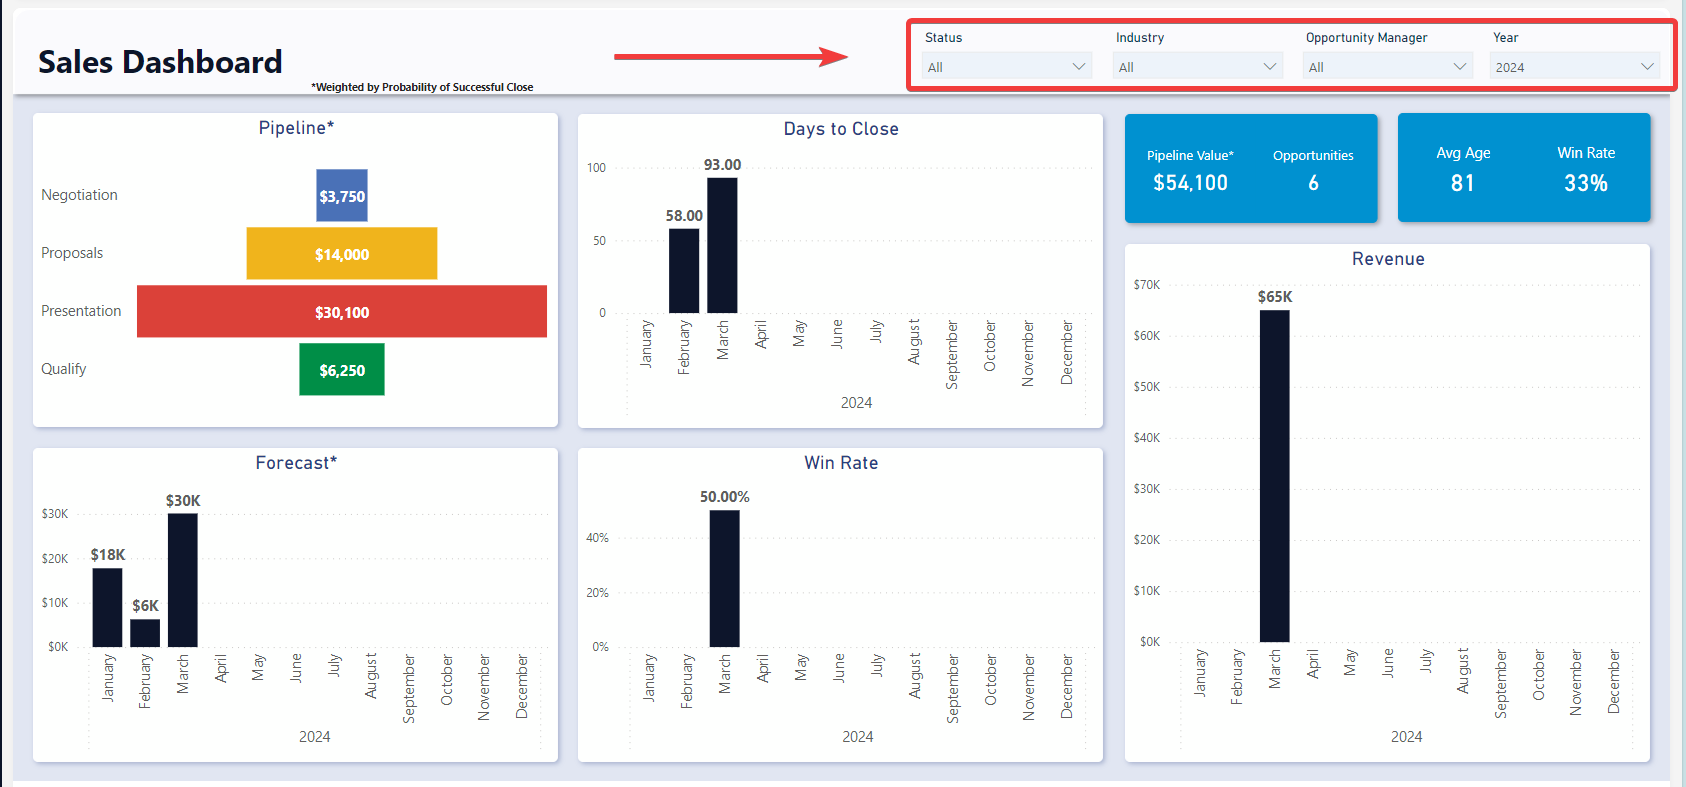Click the Pipeline* chart title
This screenshot has height=787, width=1686.
click(296, 128)
